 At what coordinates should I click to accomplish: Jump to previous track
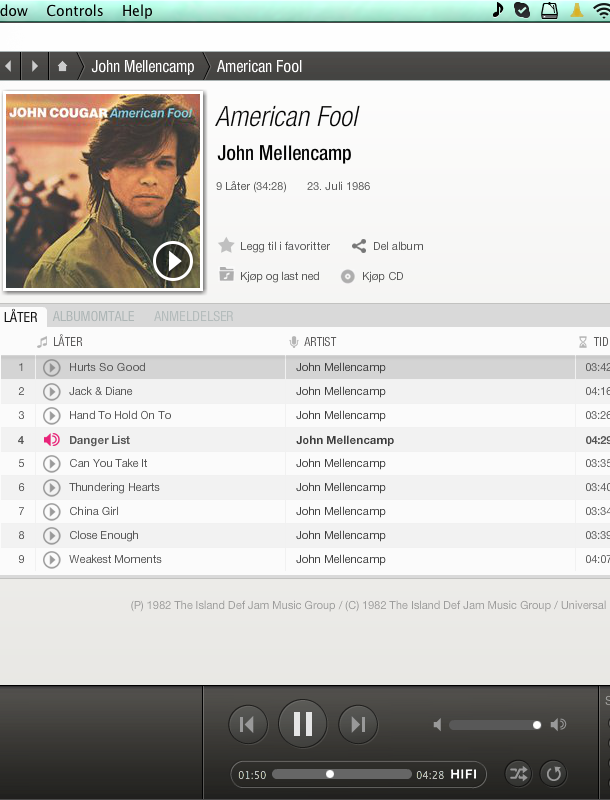[247, 724]
